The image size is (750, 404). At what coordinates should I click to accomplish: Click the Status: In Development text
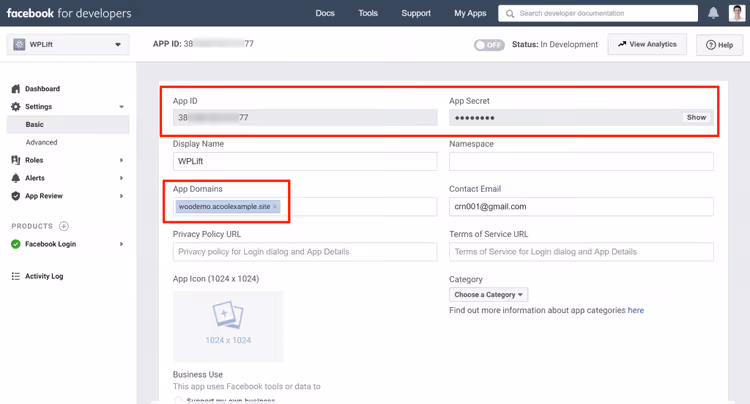pyautogui.click(x=555, y=44)
